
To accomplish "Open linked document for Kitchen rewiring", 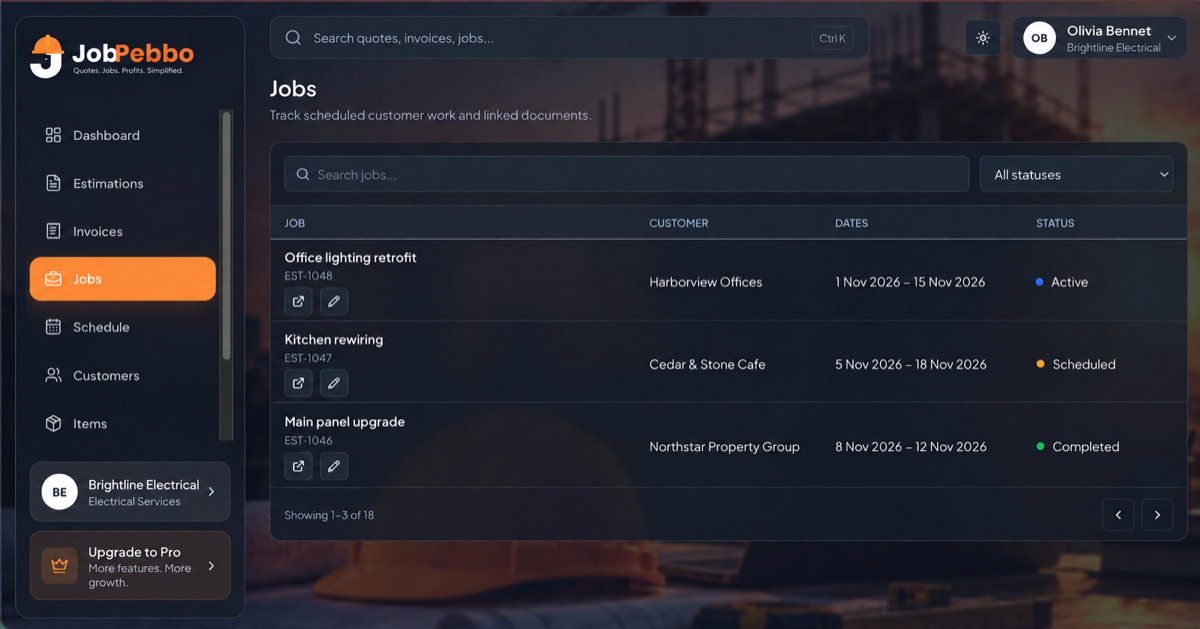I will [298, 383].
